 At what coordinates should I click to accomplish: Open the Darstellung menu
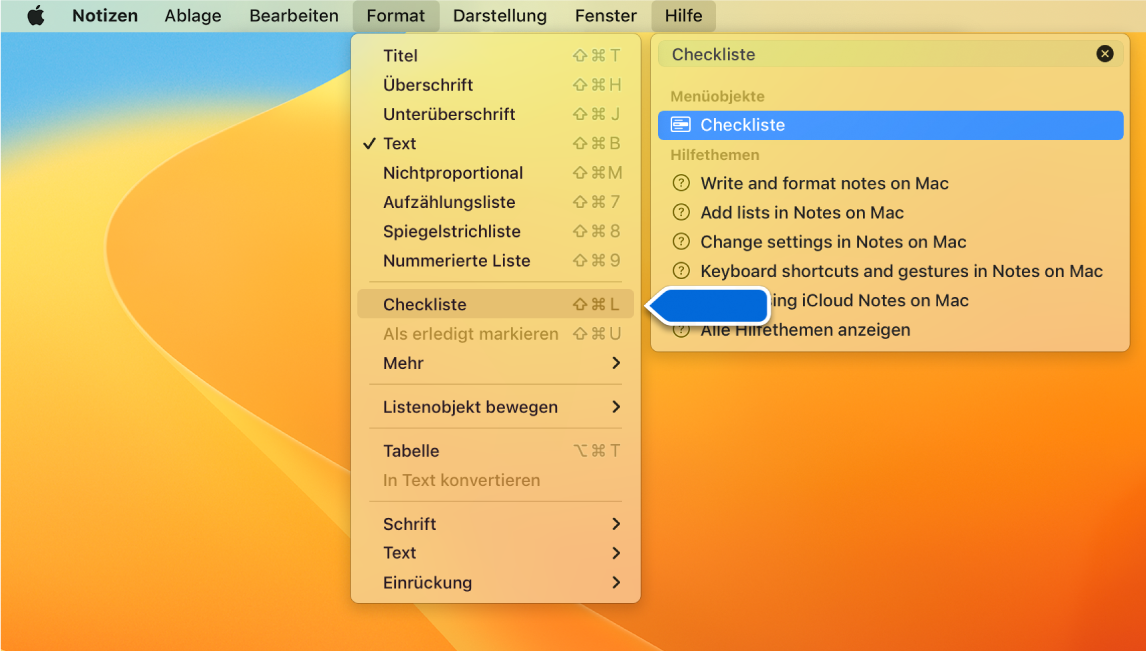499,15
